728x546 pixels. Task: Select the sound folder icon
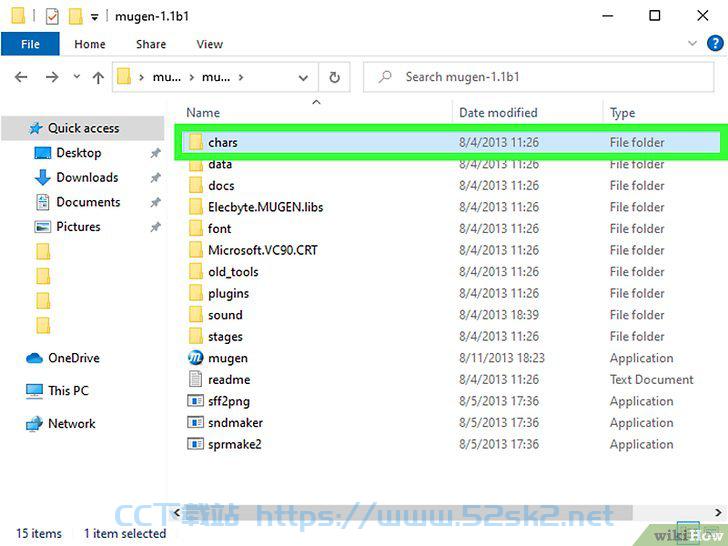click(x=196, y=315)
